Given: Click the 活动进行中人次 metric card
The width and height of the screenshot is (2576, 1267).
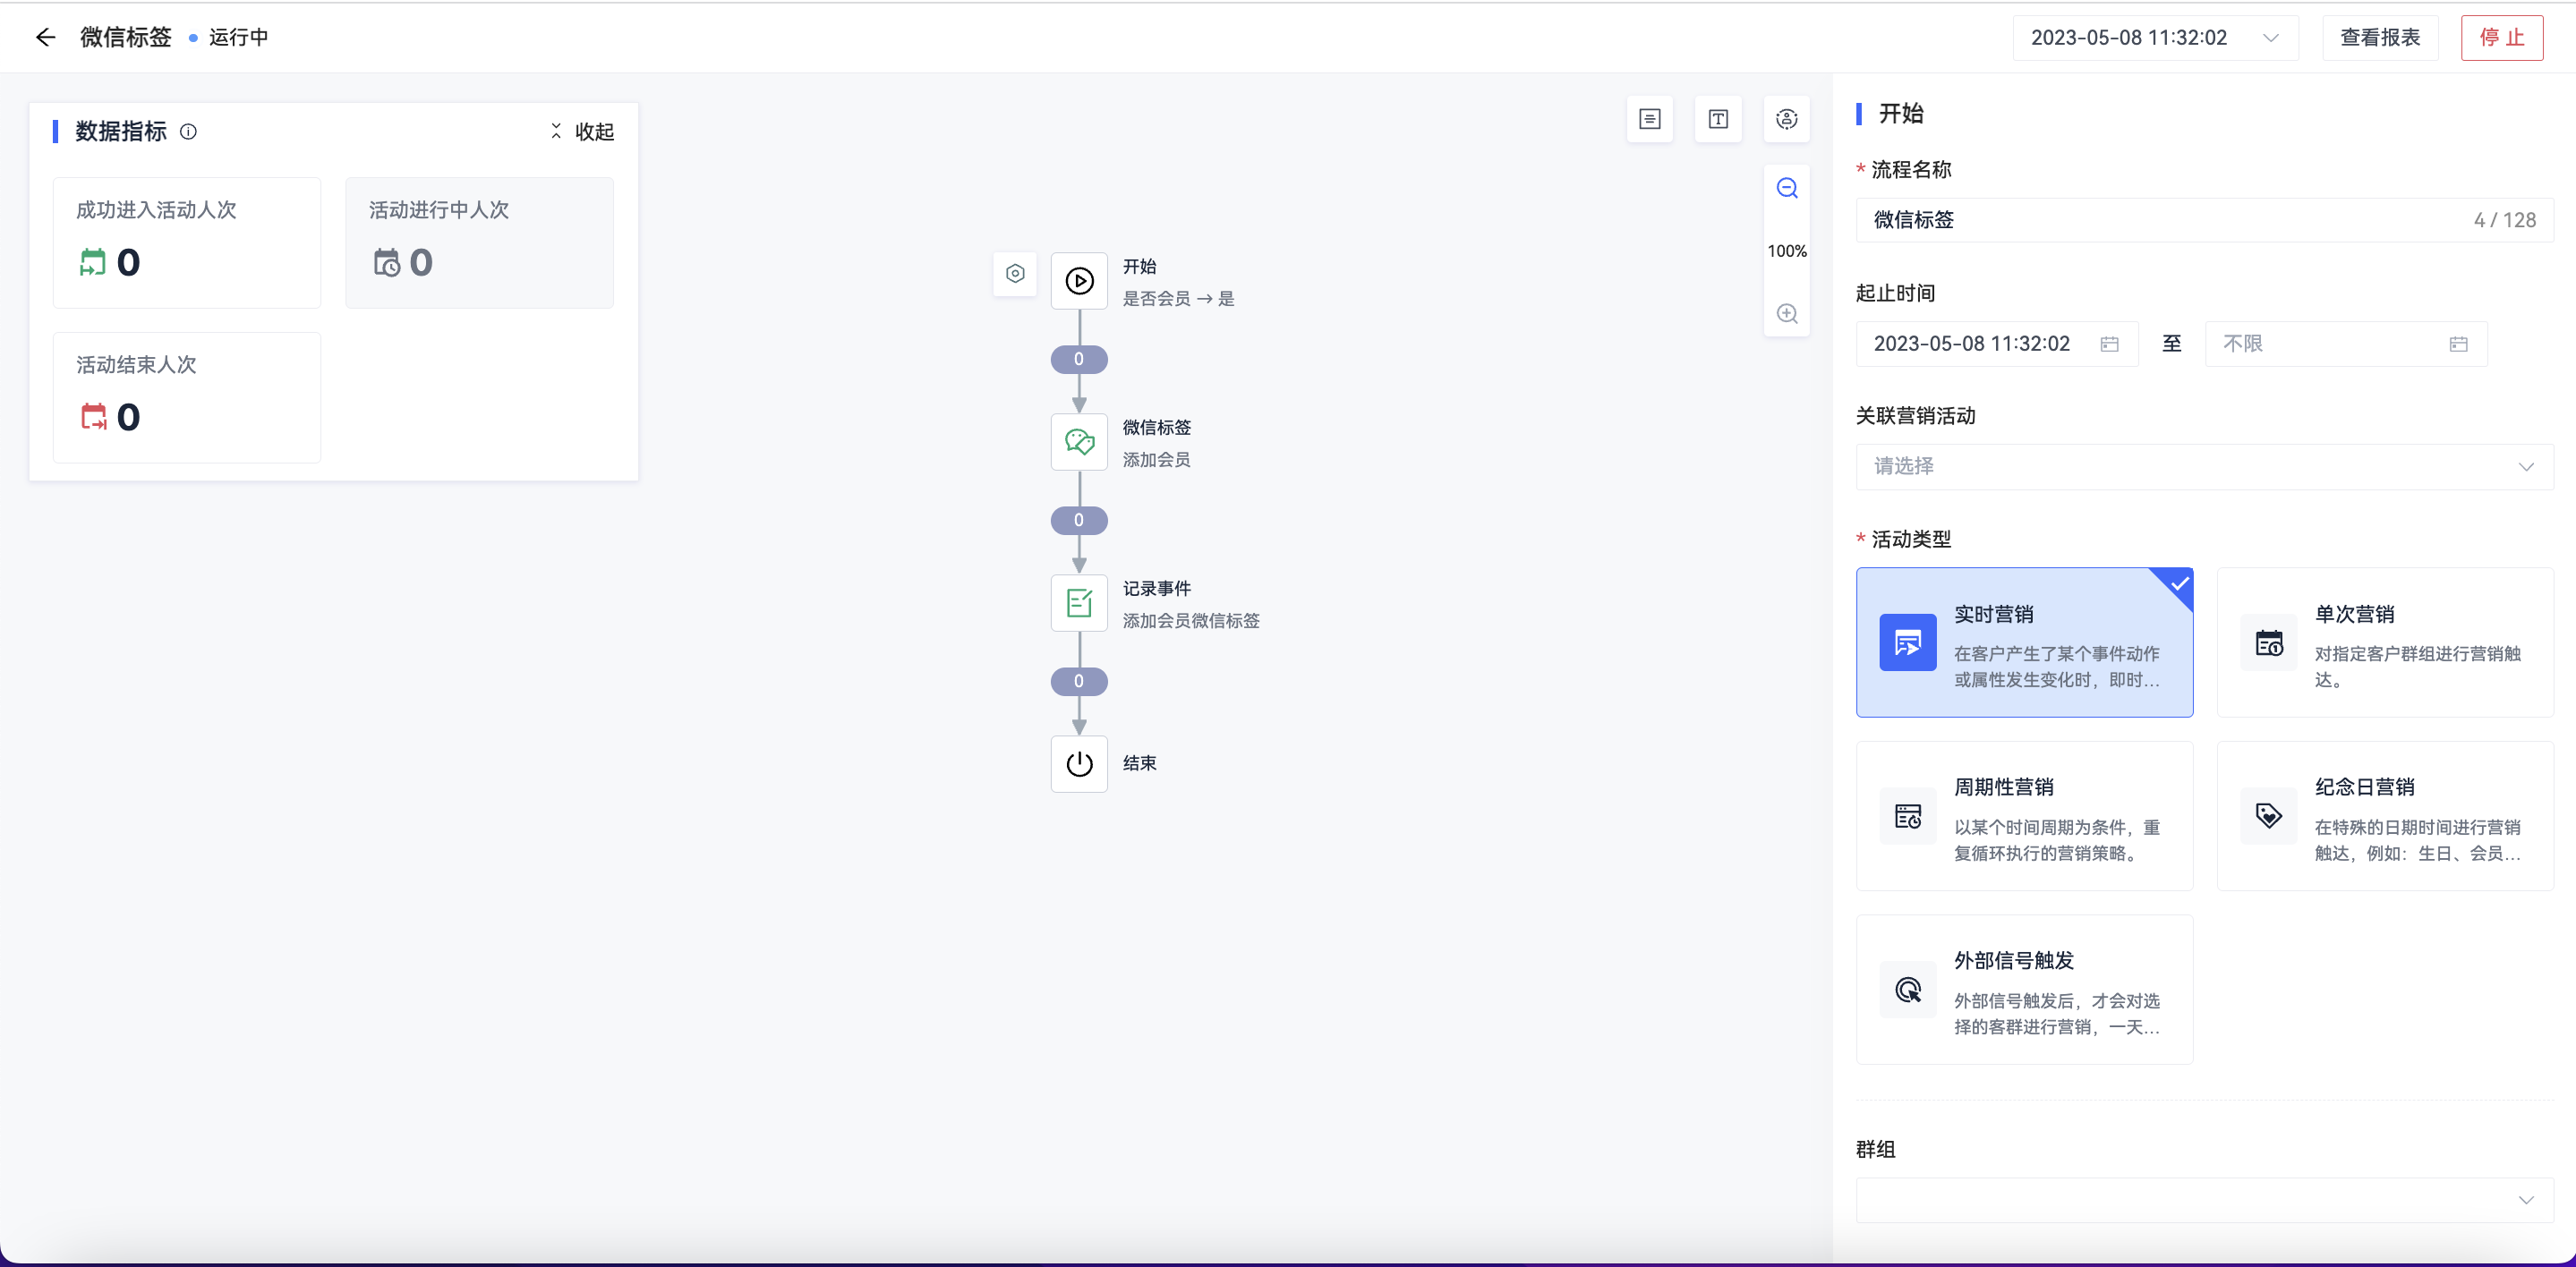Looking at the screenshot, I should pos(479,243).
